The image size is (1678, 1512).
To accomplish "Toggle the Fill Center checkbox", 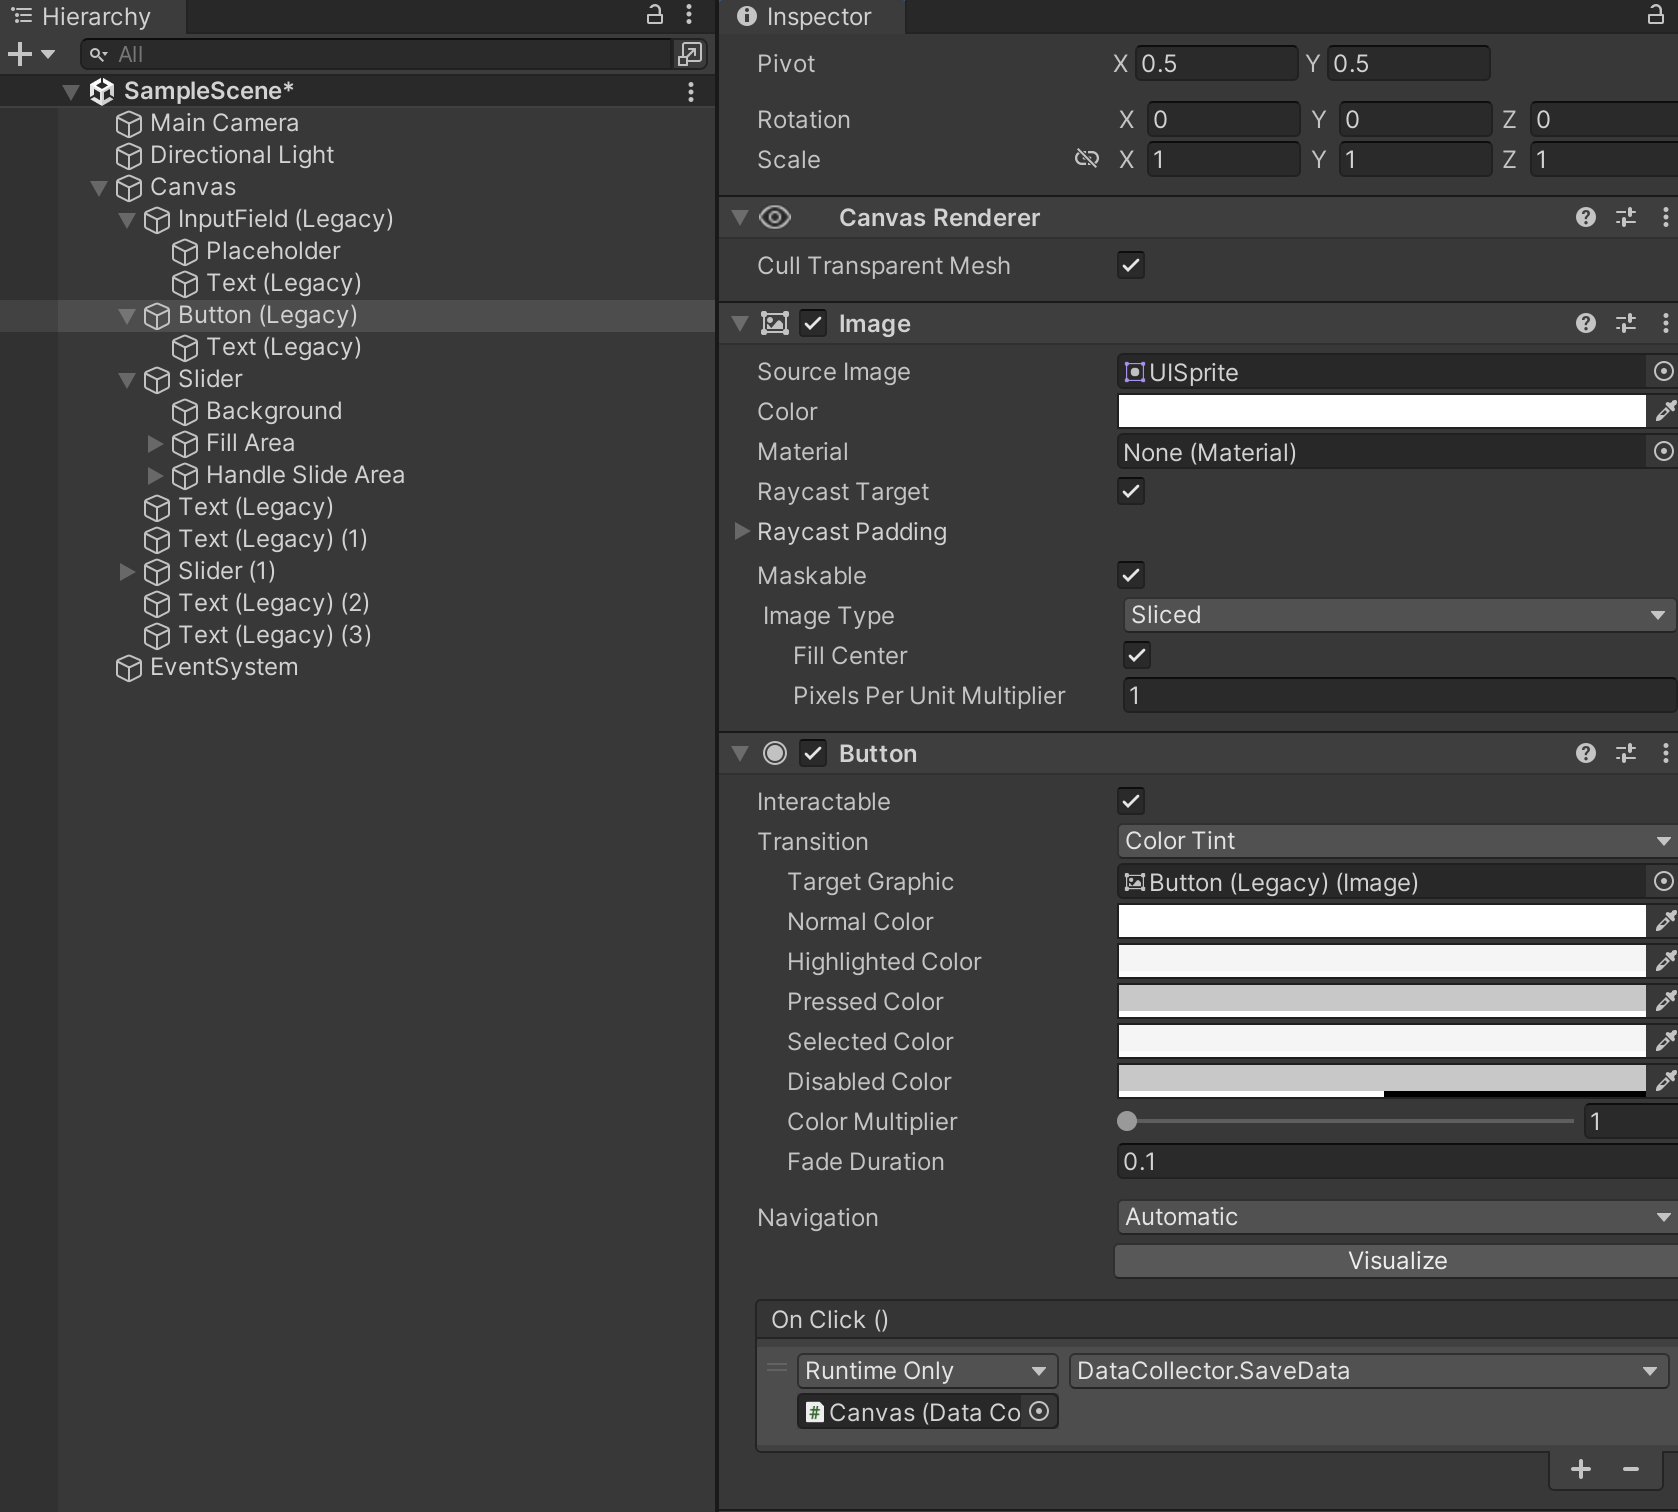I will pyautogui.click(x=1136, y=655).
